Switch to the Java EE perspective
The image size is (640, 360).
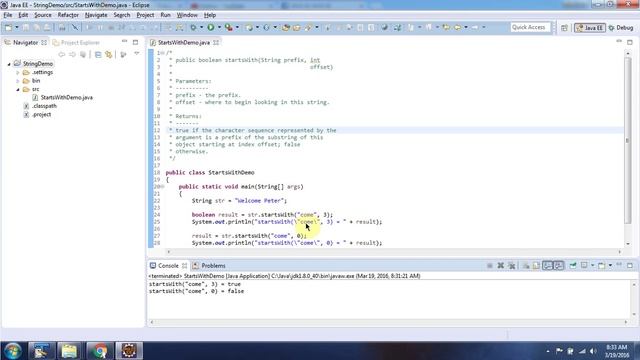590,28
